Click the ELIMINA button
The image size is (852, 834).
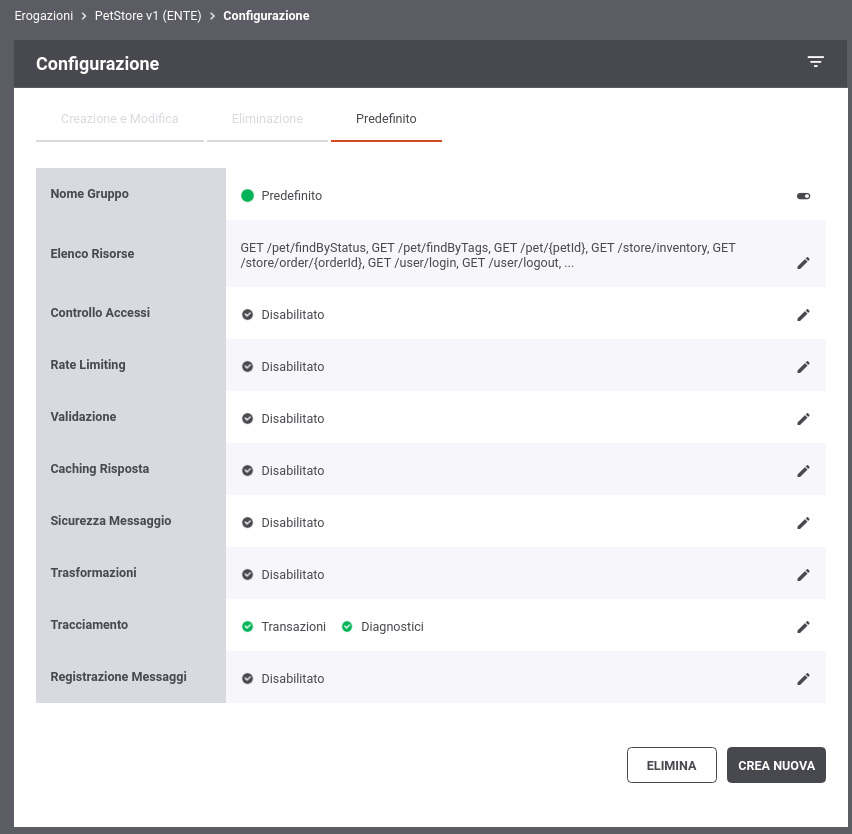[x=672, y=765]
